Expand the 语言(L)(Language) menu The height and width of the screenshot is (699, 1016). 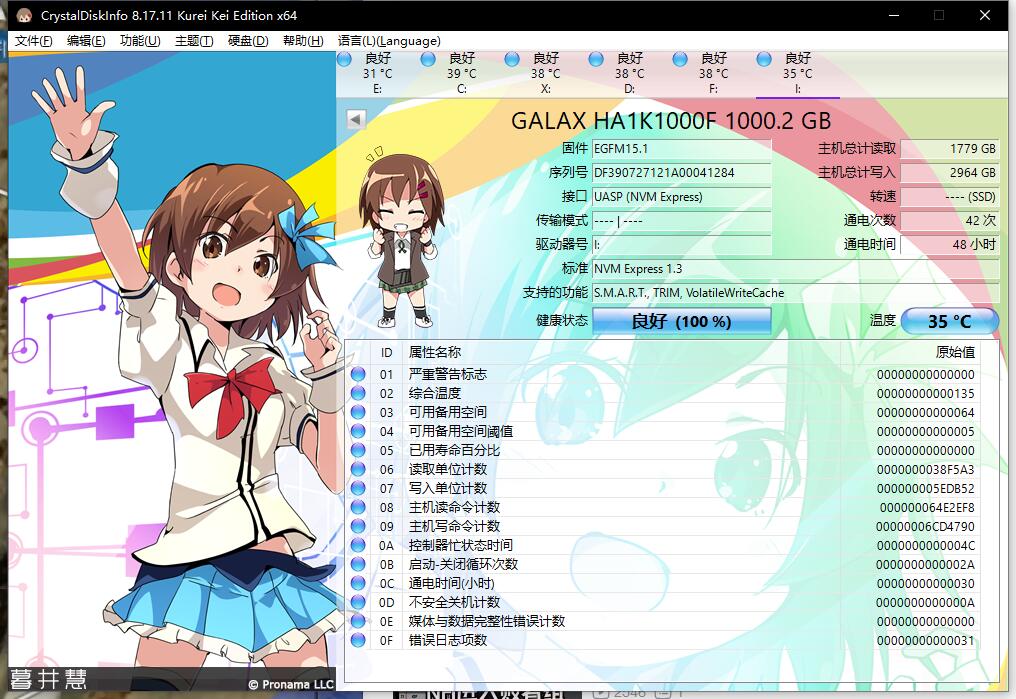click(x=389, y=41)
